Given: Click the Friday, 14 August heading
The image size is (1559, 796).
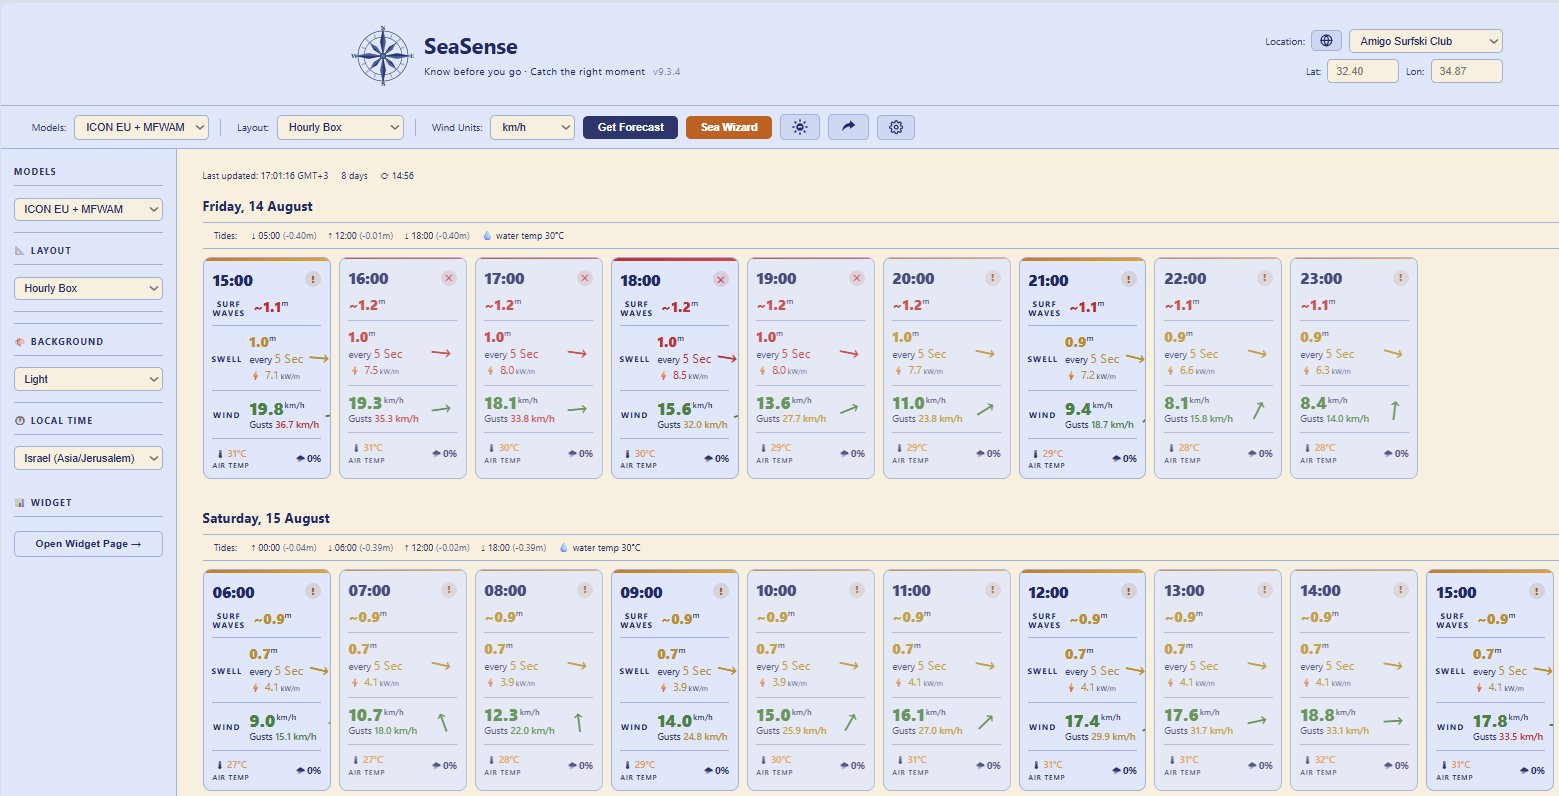Looking at the screenshot, I should coord(258,206).
